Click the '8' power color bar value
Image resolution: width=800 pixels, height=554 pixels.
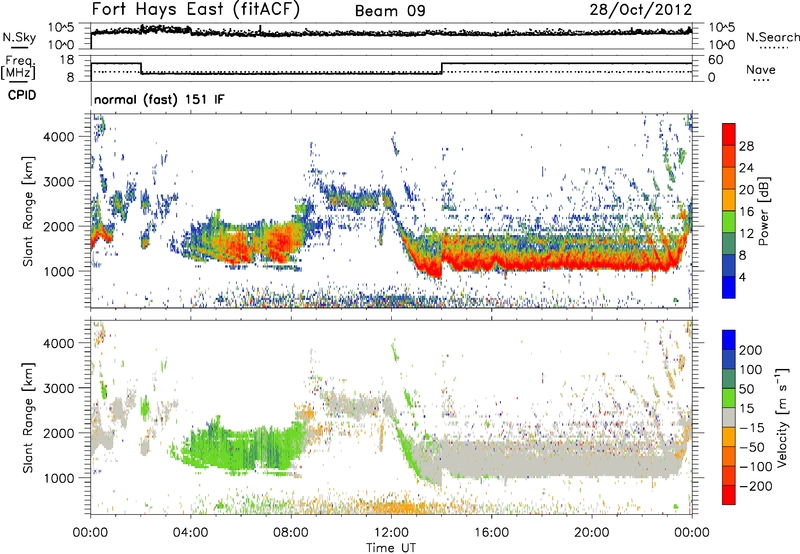[x=742, y=256]
